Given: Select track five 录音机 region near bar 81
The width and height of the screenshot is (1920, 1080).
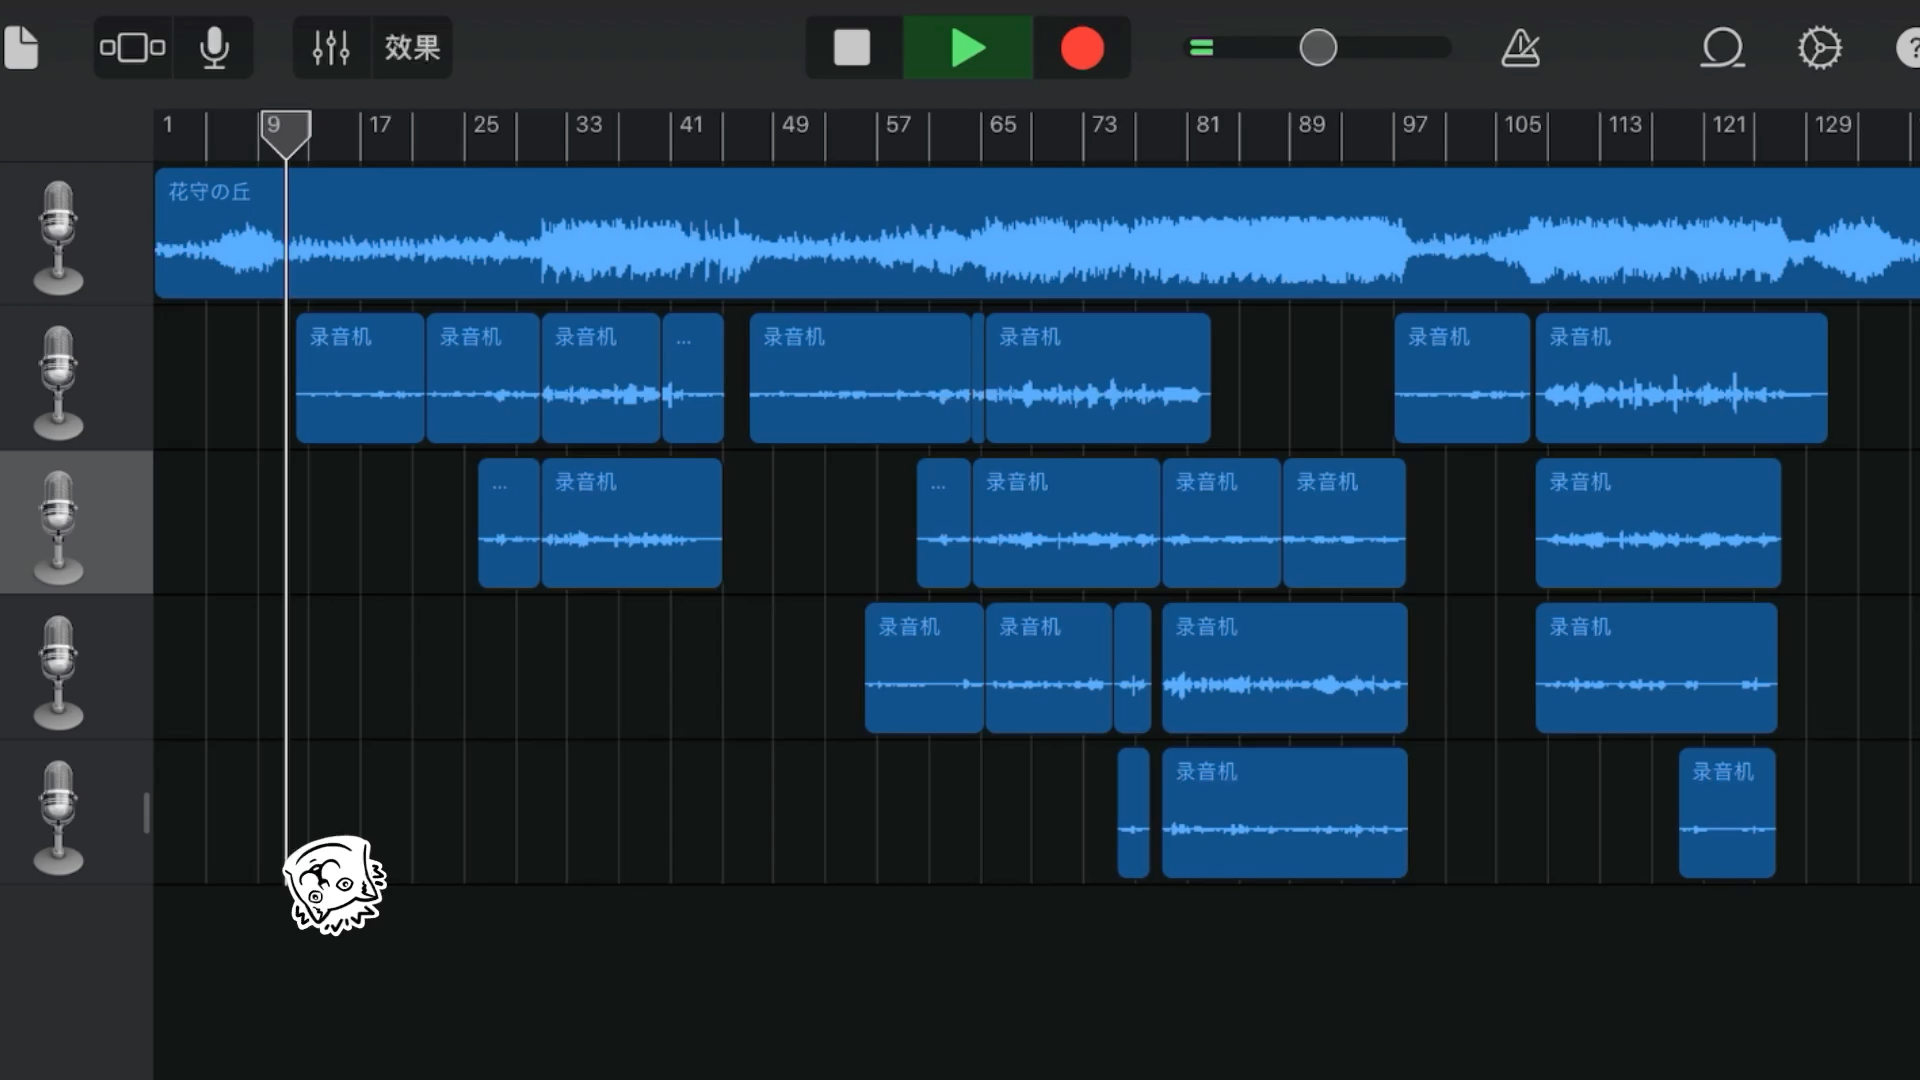Looking at the screenshot, I should (1284, 813).
